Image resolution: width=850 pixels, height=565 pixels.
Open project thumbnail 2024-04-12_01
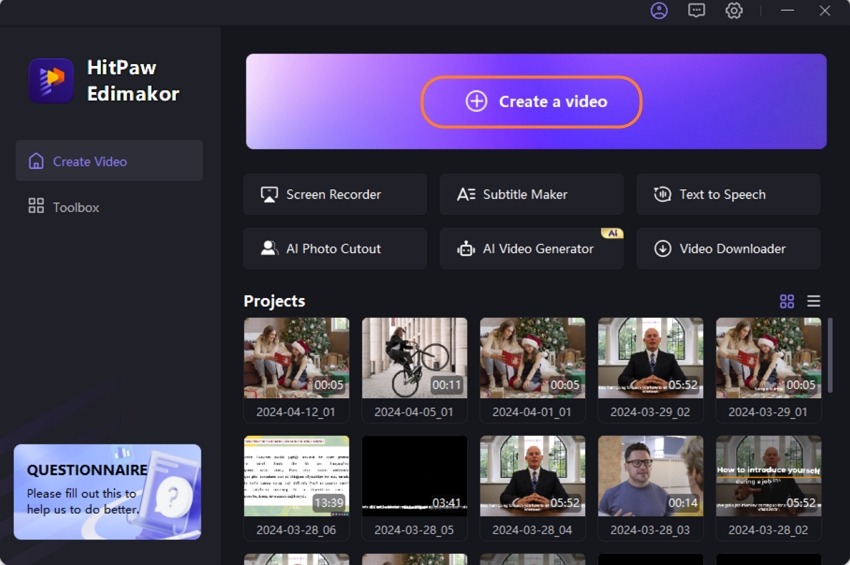[297, 358]
